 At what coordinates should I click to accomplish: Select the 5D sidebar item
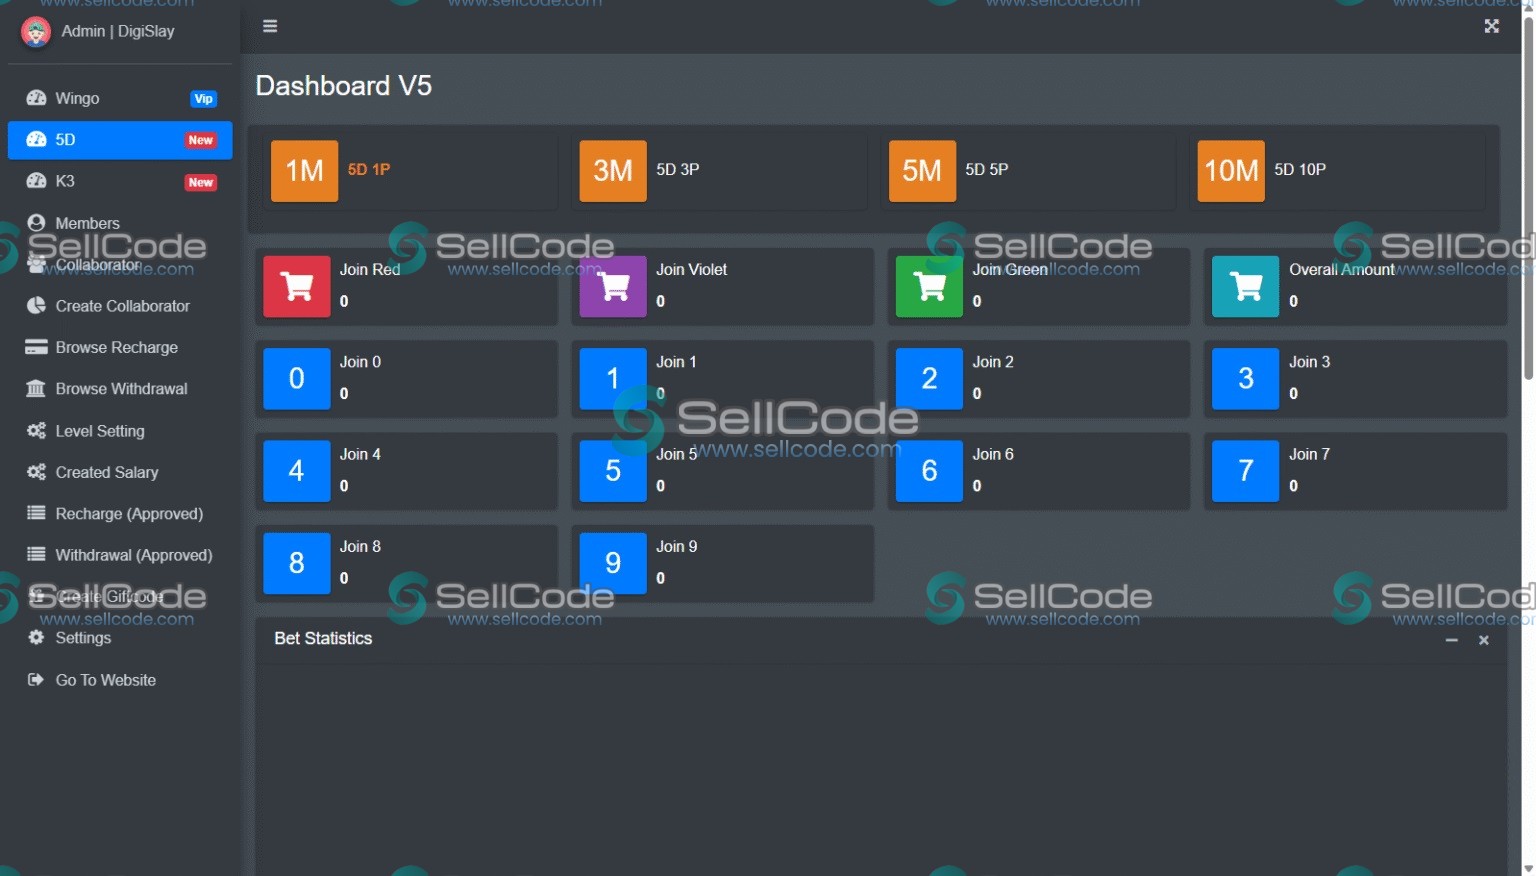click(x=120, y=140)
